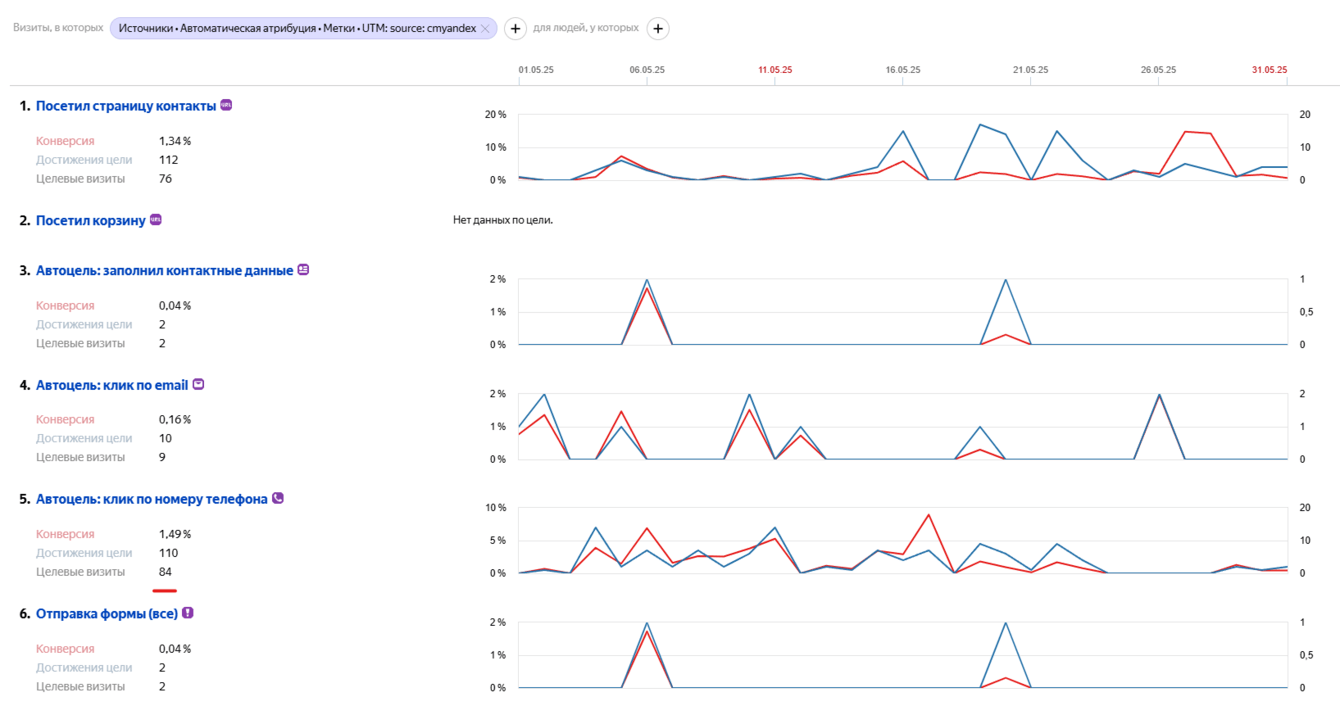Add a visit condition with the first plus button
This screenshot has height=706, width=1340.
coord(515,29)
